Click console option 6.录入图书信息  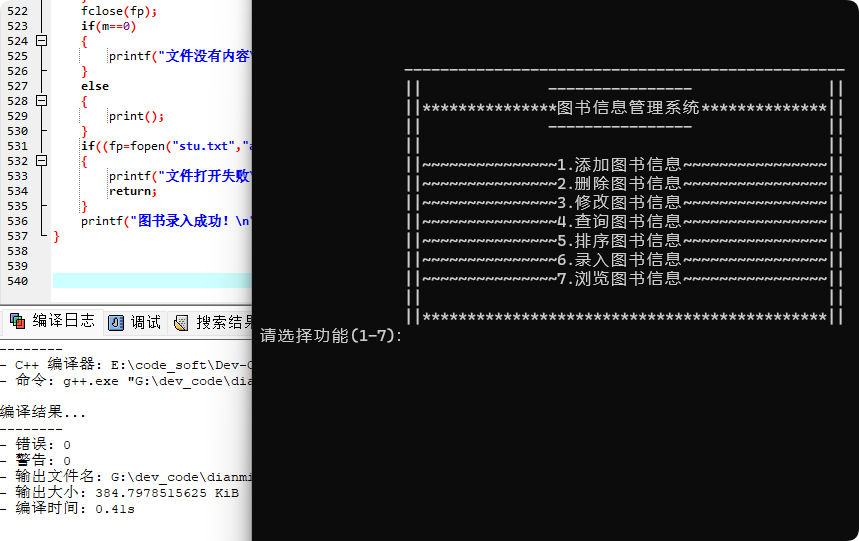[x=619, y=260]
